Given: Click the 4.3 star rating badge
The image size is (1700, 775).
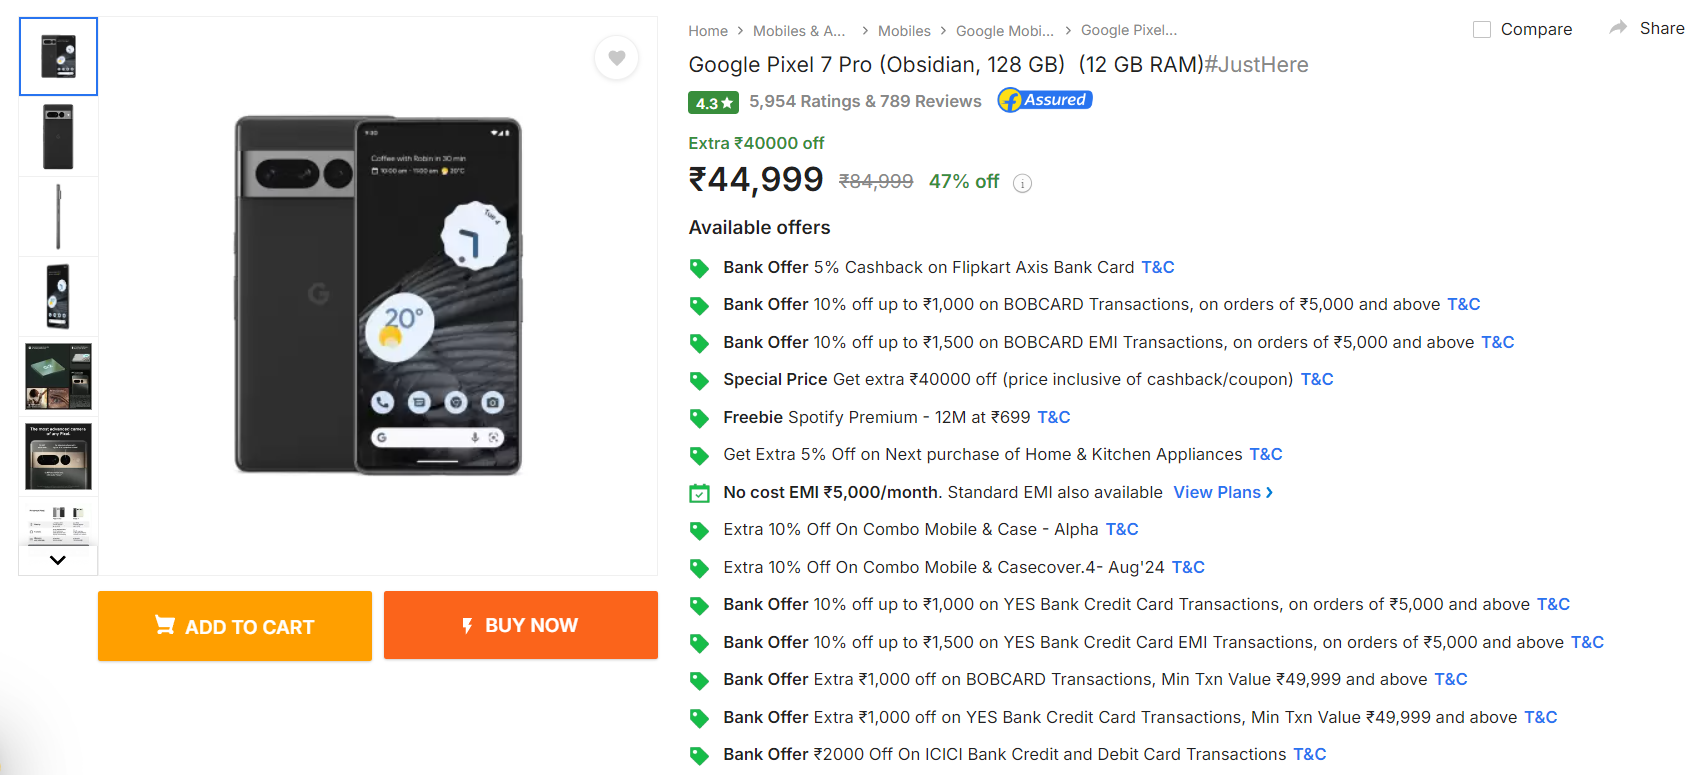Looking at the screenshot, I should (x=713, y=102).
